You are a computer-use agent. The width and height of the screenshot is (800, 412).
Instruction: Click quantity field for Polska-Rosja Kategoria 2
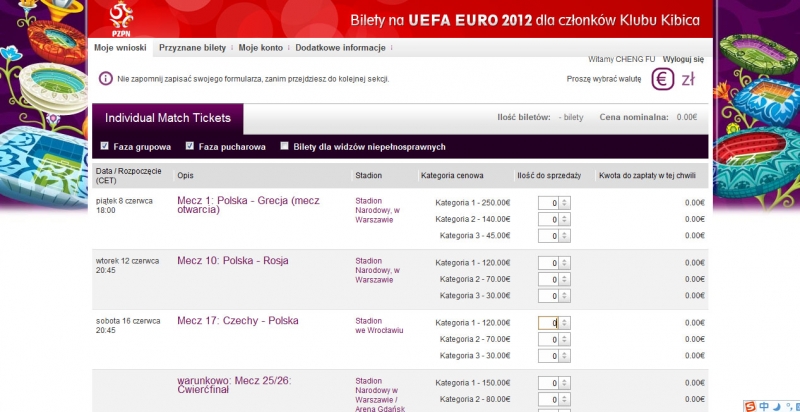[548, 279]
